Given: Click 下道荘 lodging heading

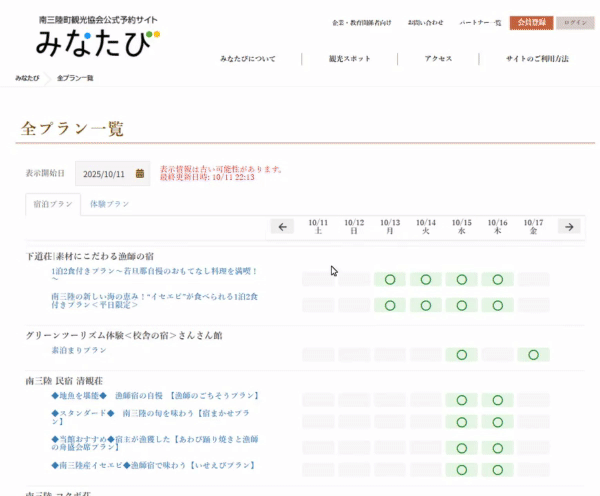Looking at the screenshot, I should pyautogui.click(x=90, y=256).
